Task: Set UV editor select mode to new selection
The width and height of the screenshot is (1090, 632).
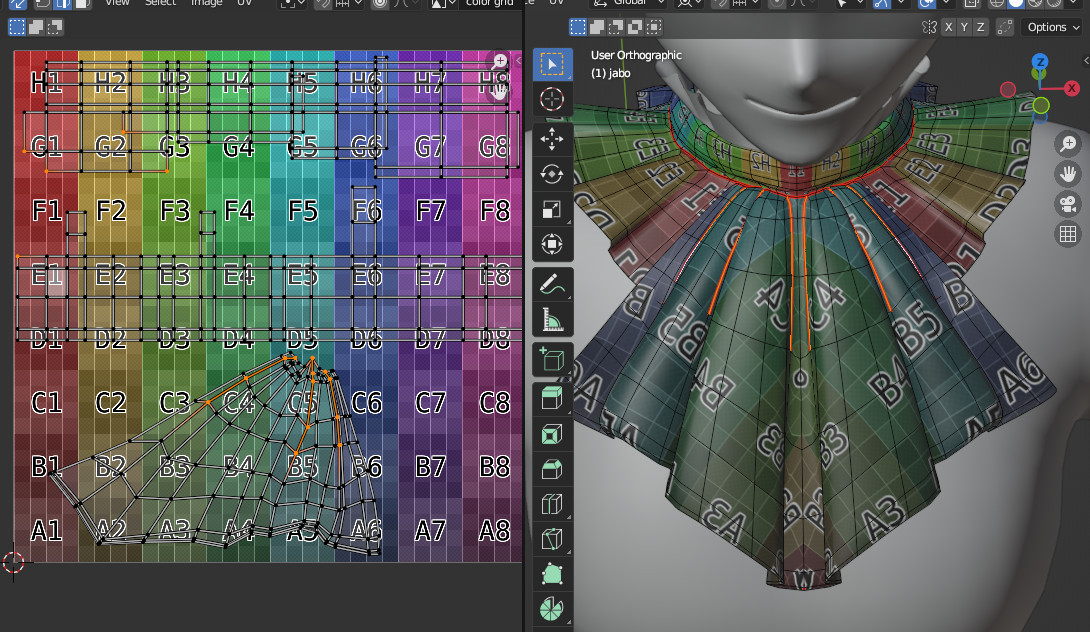Action: click(x=17, y=27)
